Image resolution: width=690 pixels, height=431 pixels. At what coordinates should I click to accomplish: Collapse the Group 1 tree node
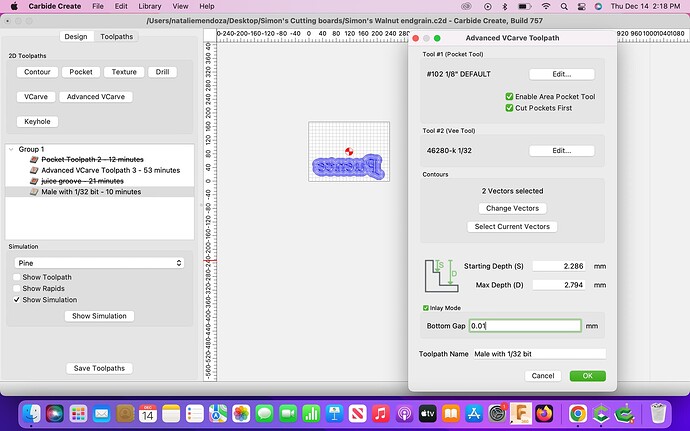pyautogui.click(x=11, y=149)
